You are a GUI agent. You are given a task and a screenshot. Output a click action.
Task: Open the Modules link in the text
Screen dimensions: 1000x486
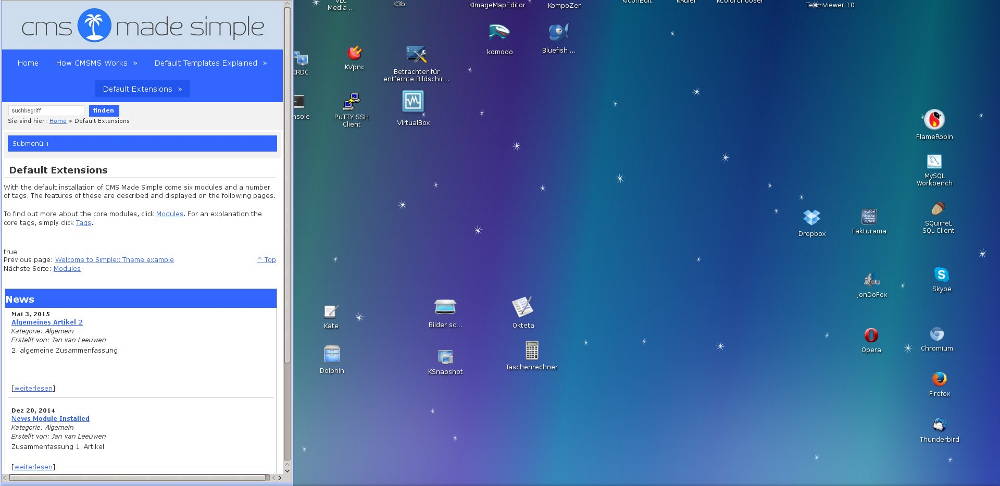(170, 214)
